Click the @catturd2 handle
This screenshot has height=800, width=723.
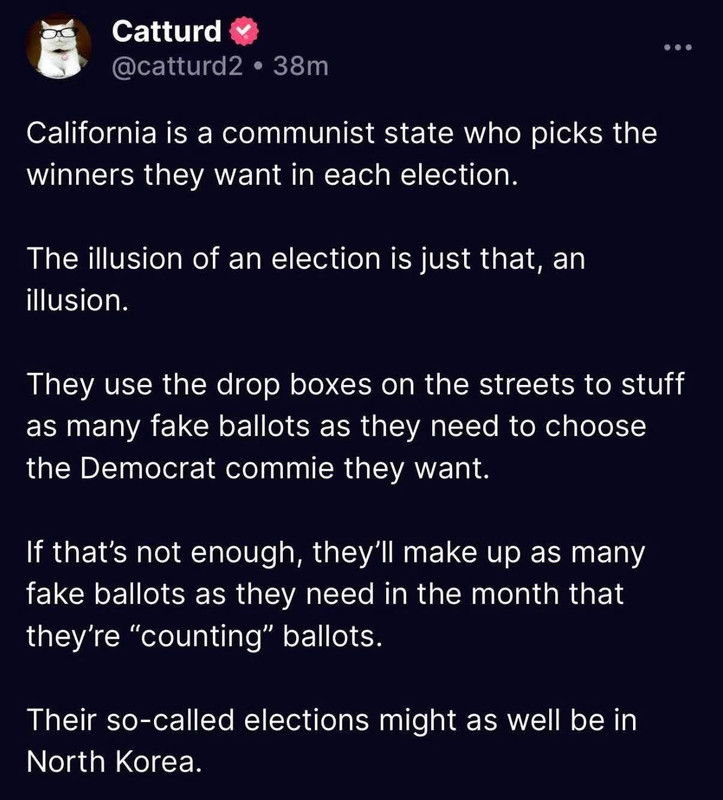(x=178, y=66)
